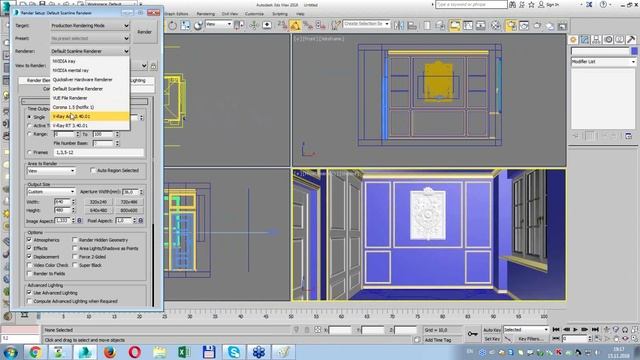Open Area to Render View dropdown
The height and width of the screenshot is (360, 640).
coord(51,171)
